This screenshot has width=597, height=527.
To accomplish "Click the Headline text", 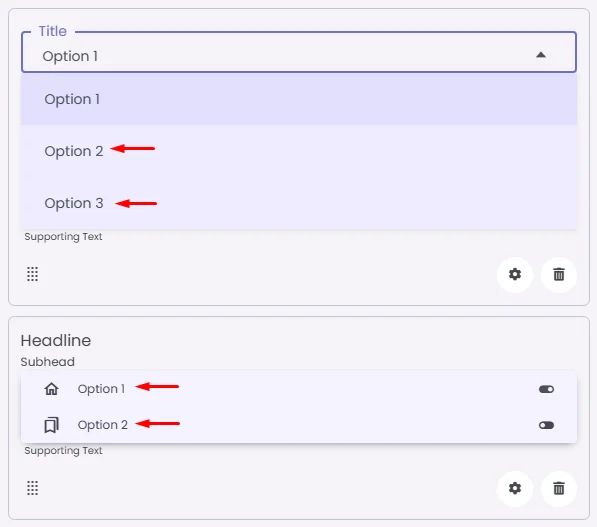I will point(56,340).
